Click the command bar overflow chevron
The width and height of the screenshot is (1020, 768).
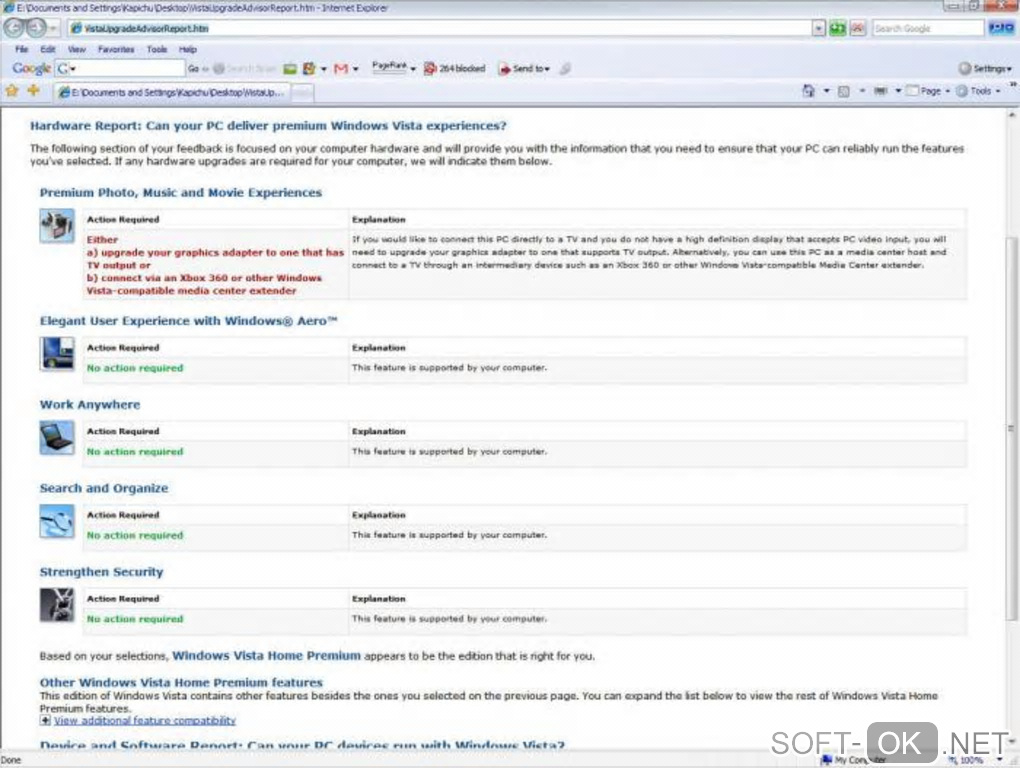1013,85
